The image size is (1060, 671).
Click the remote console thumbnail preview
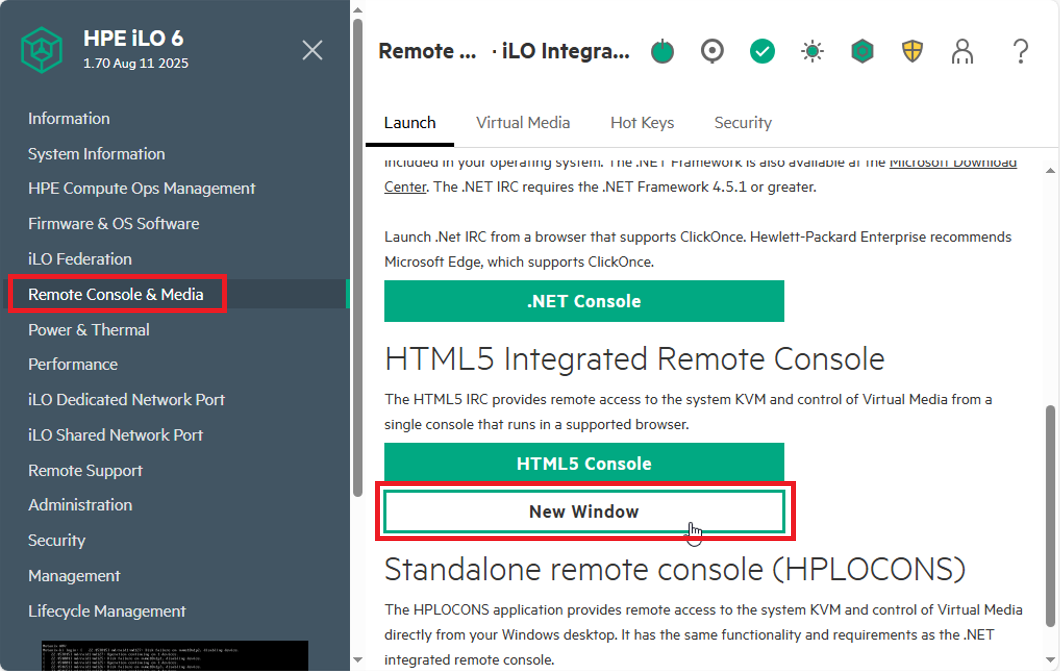[x=174, y=655]
